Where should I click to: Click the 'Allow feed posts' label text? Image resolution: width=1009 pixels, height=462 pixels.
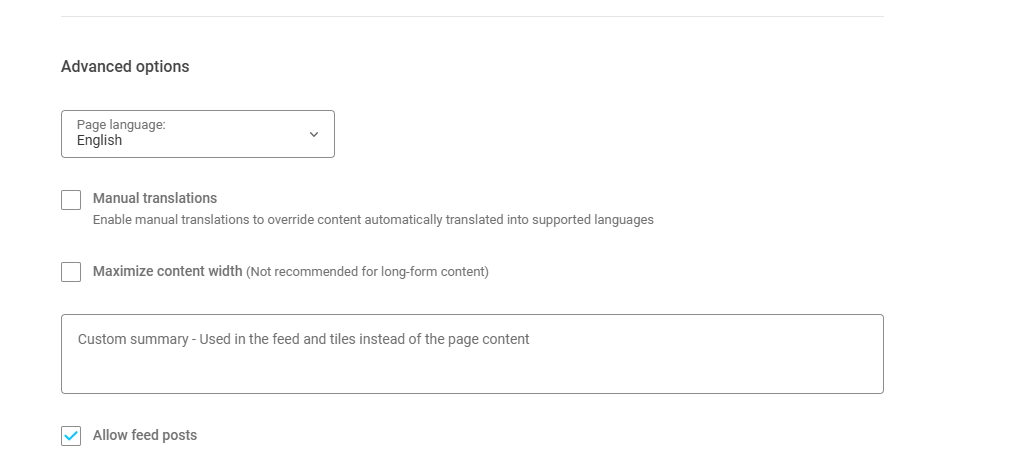point(145,435)
